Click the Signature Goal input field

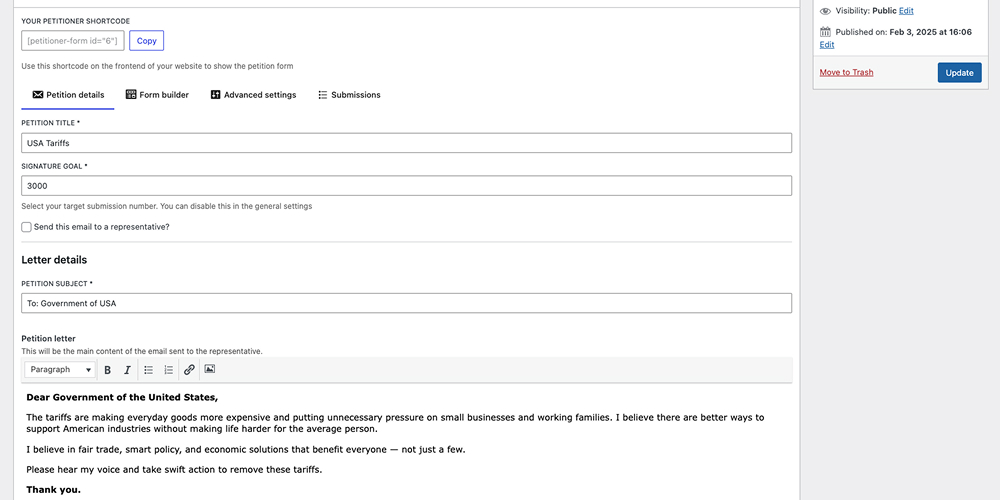[x=406, y=186]
